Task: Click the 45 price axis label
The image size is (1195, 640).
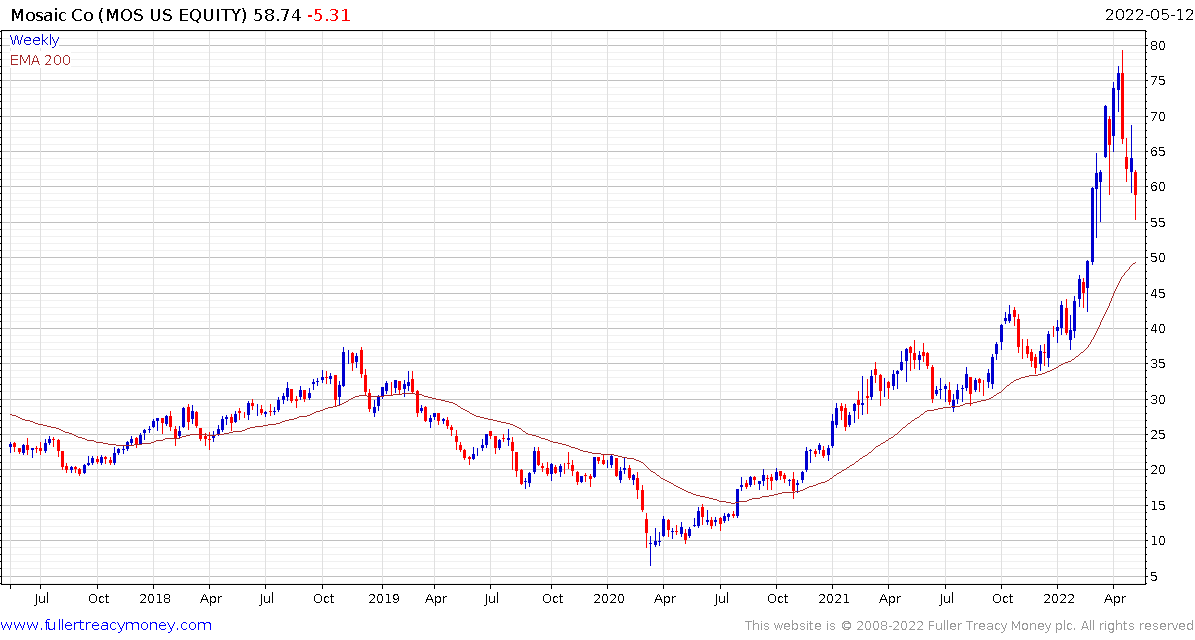Action: point(1158,293)
